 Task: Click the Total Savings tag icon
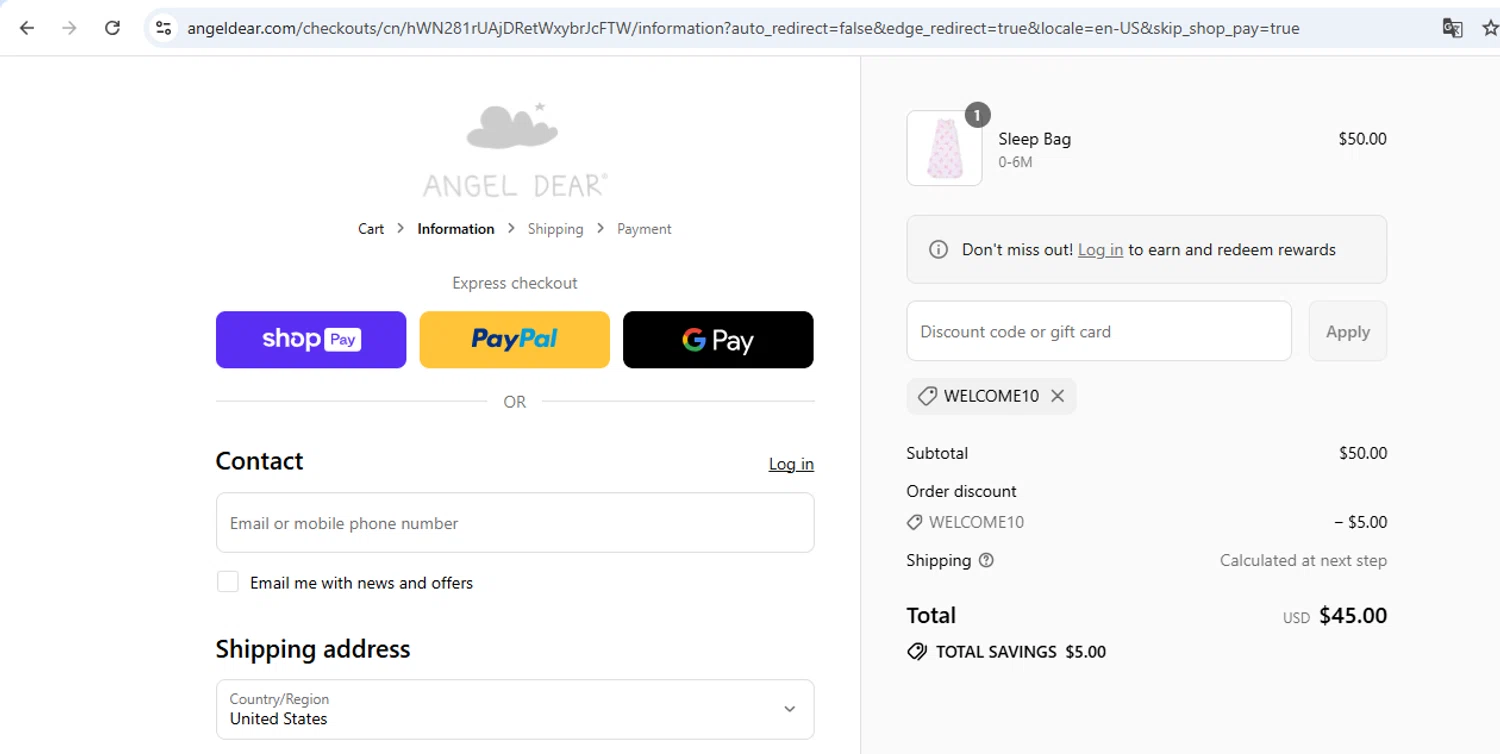point(916,652)
